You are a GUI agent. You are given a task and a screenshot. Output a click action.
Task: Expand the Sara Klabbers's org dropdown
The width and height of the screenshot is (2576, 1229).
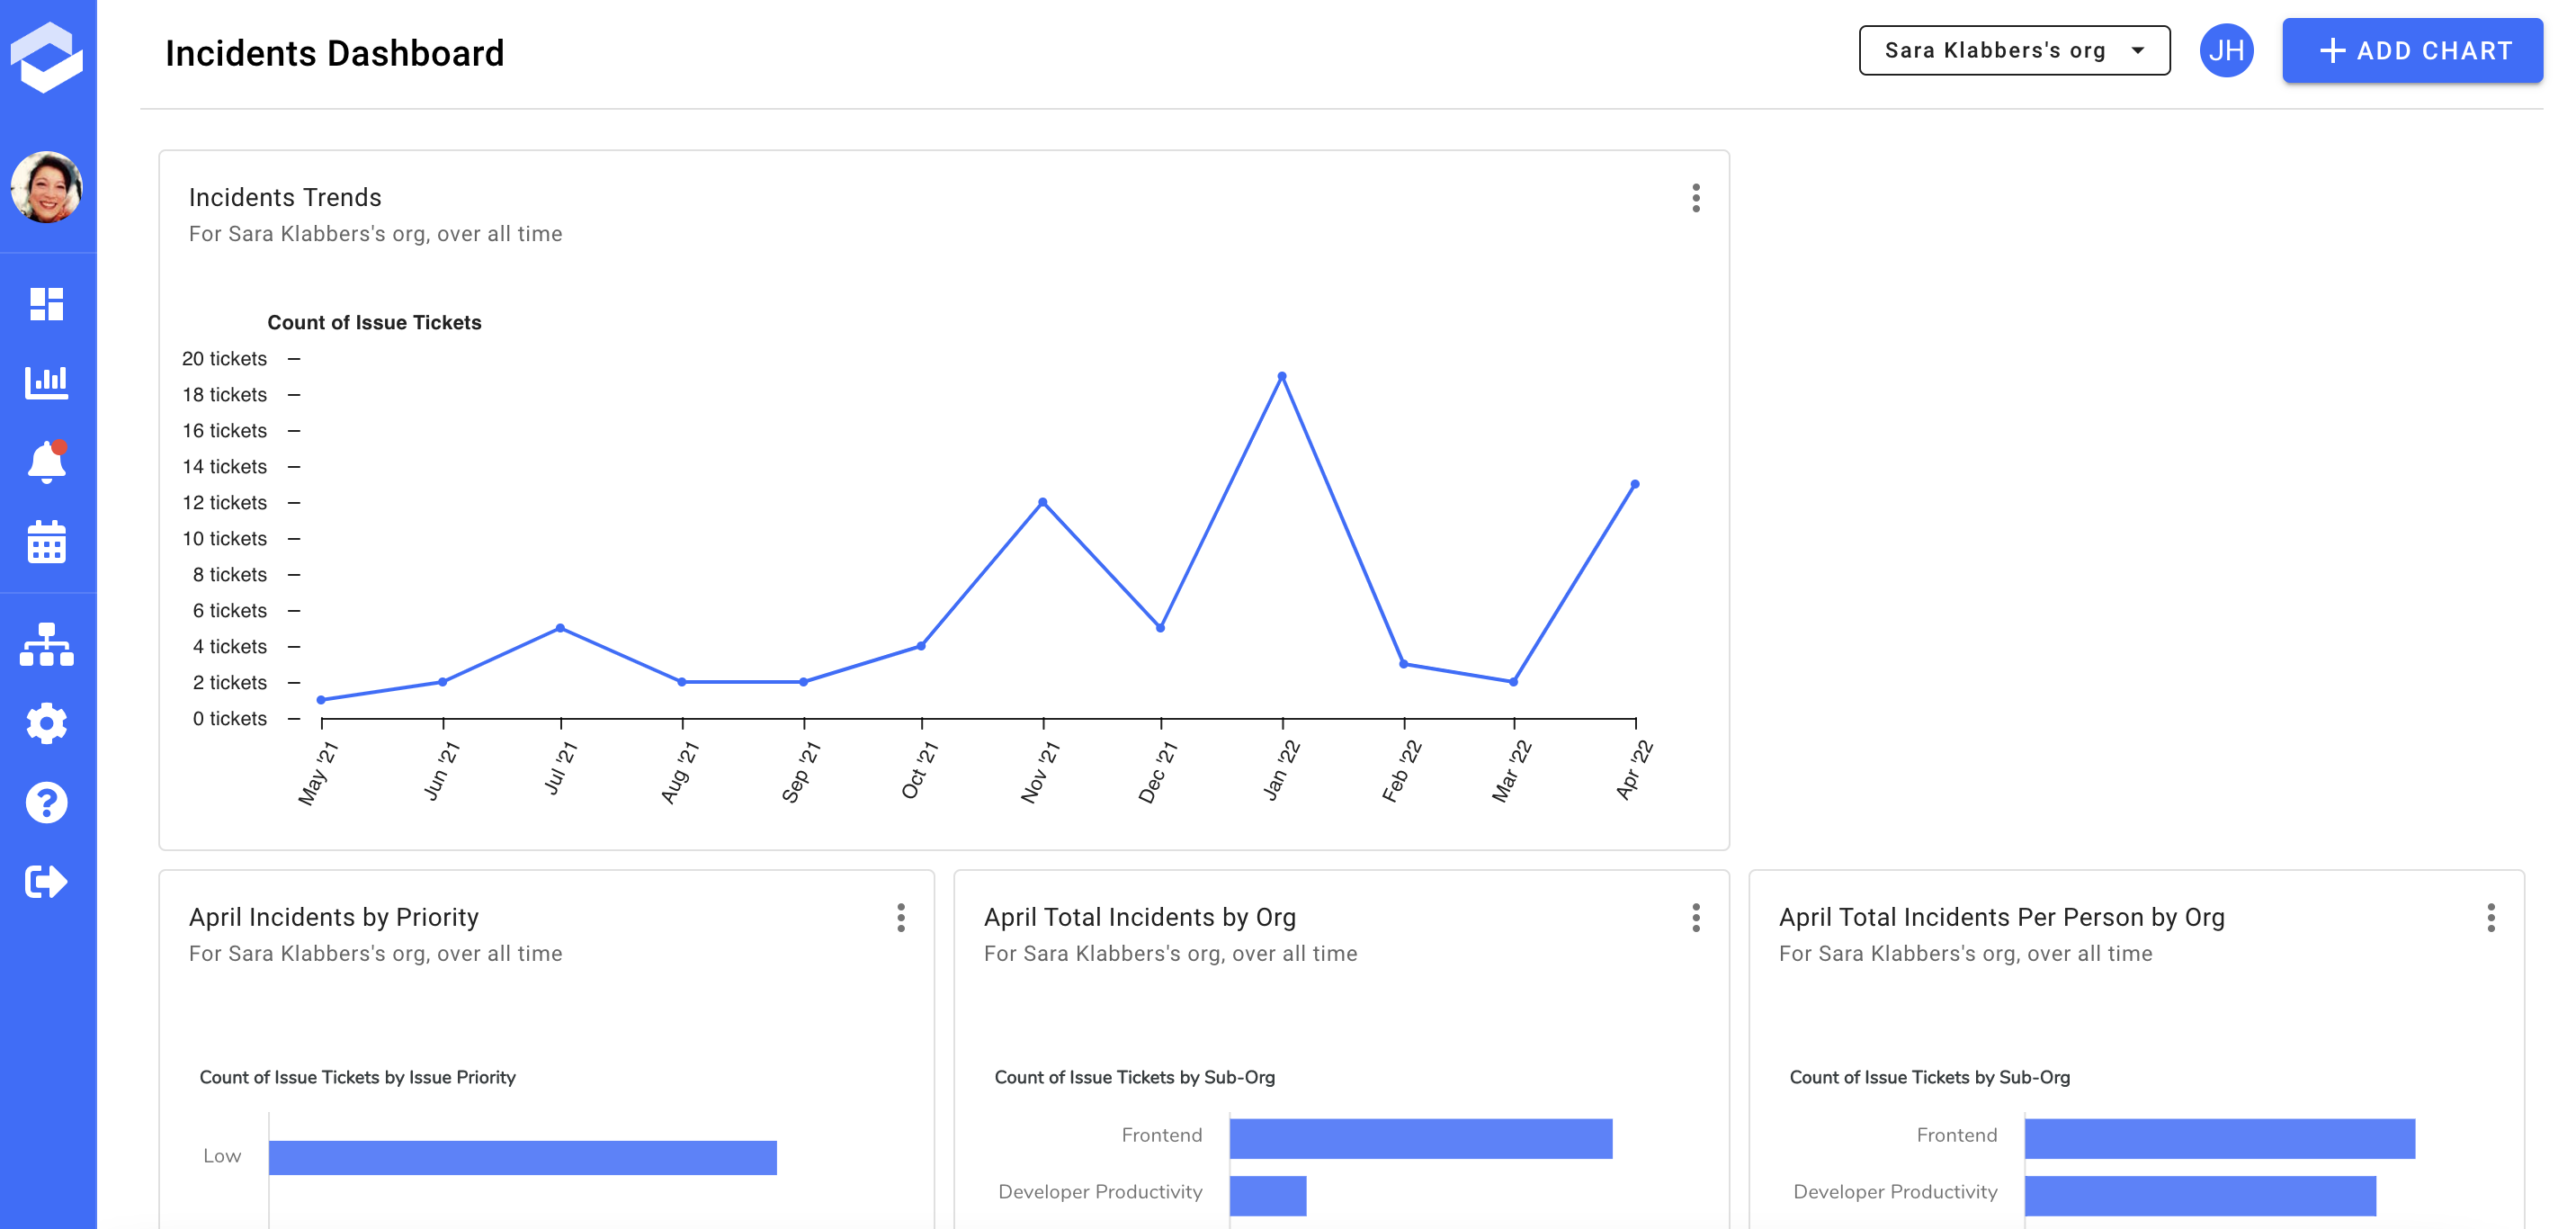point(2013,50)
